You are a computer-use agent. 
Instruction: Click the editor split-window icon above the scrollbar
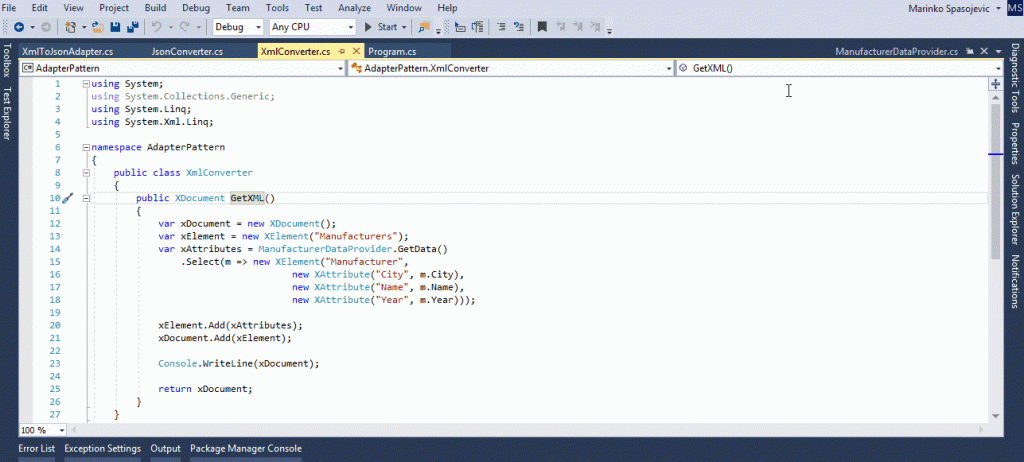pyautogui.click(x=995, y=85)
